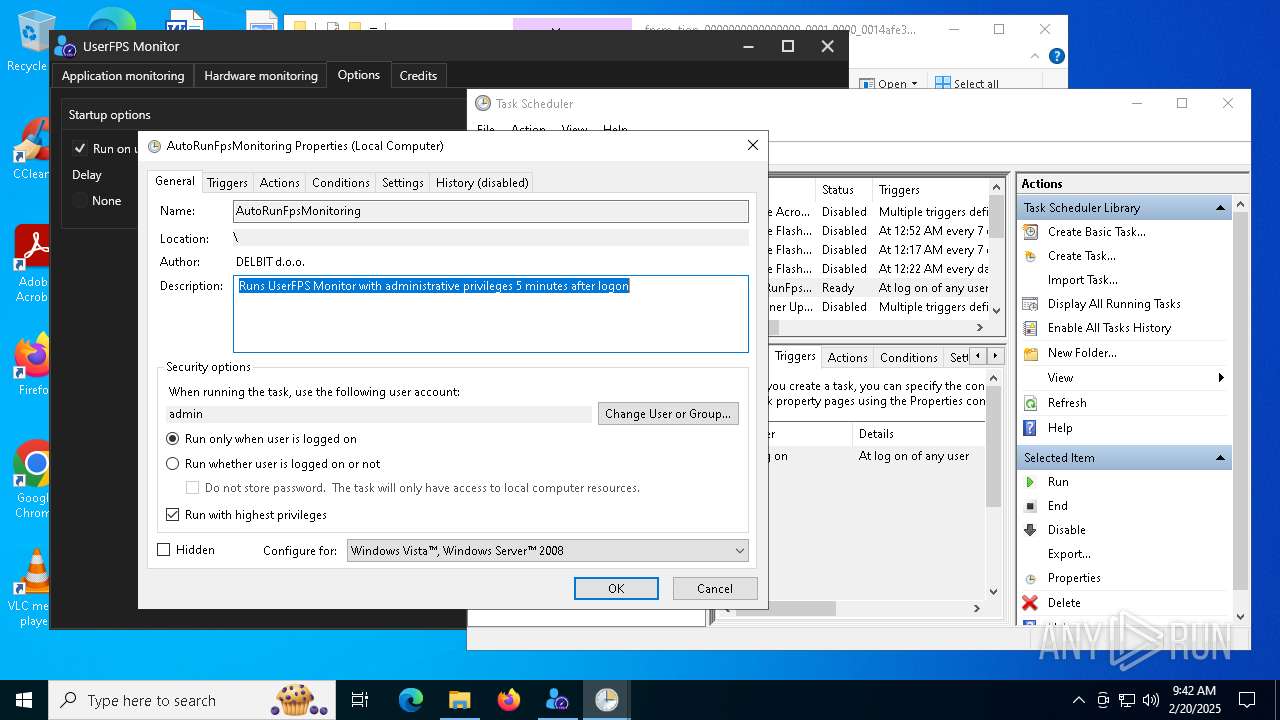Click the Disable down-arrow icon
Image resolution: width=1280 pixels, height=720 pixels.
pos(1030,530)
